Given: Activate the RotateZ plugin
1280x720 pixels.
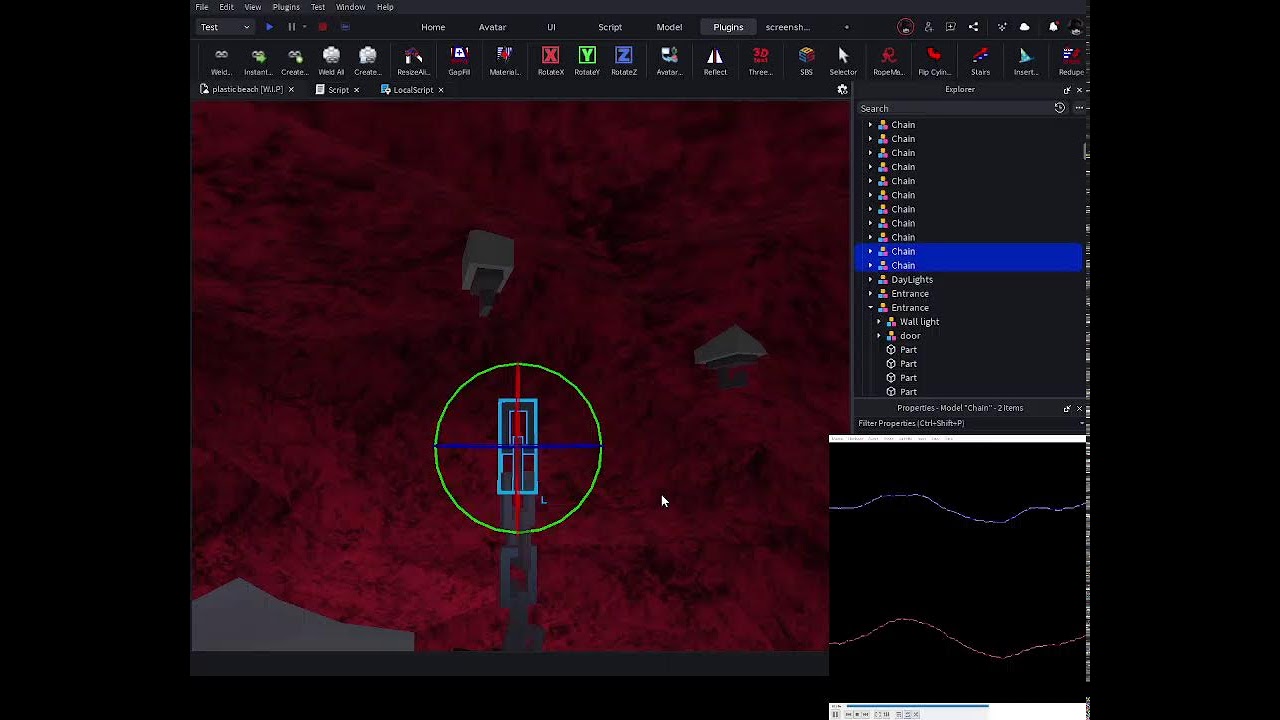Looking at the screenshot, I should click(x=624, y=61).
